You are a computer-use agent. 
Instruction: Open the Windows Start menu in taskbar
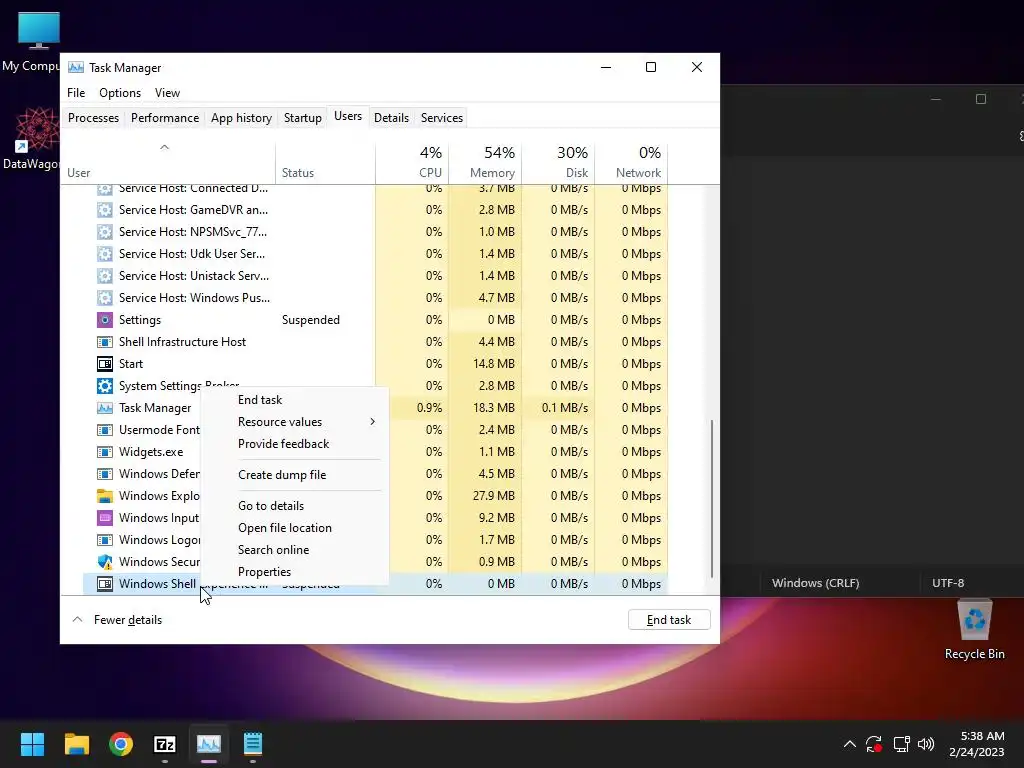pyautogui.click(x=32, y=744)
